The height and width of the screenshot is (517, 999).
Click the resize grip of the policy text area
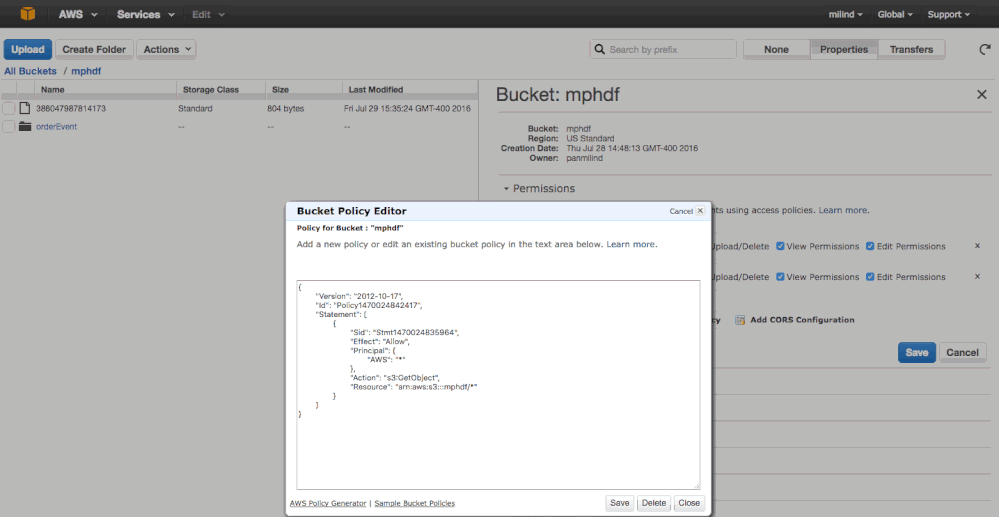tap(696, 485)
